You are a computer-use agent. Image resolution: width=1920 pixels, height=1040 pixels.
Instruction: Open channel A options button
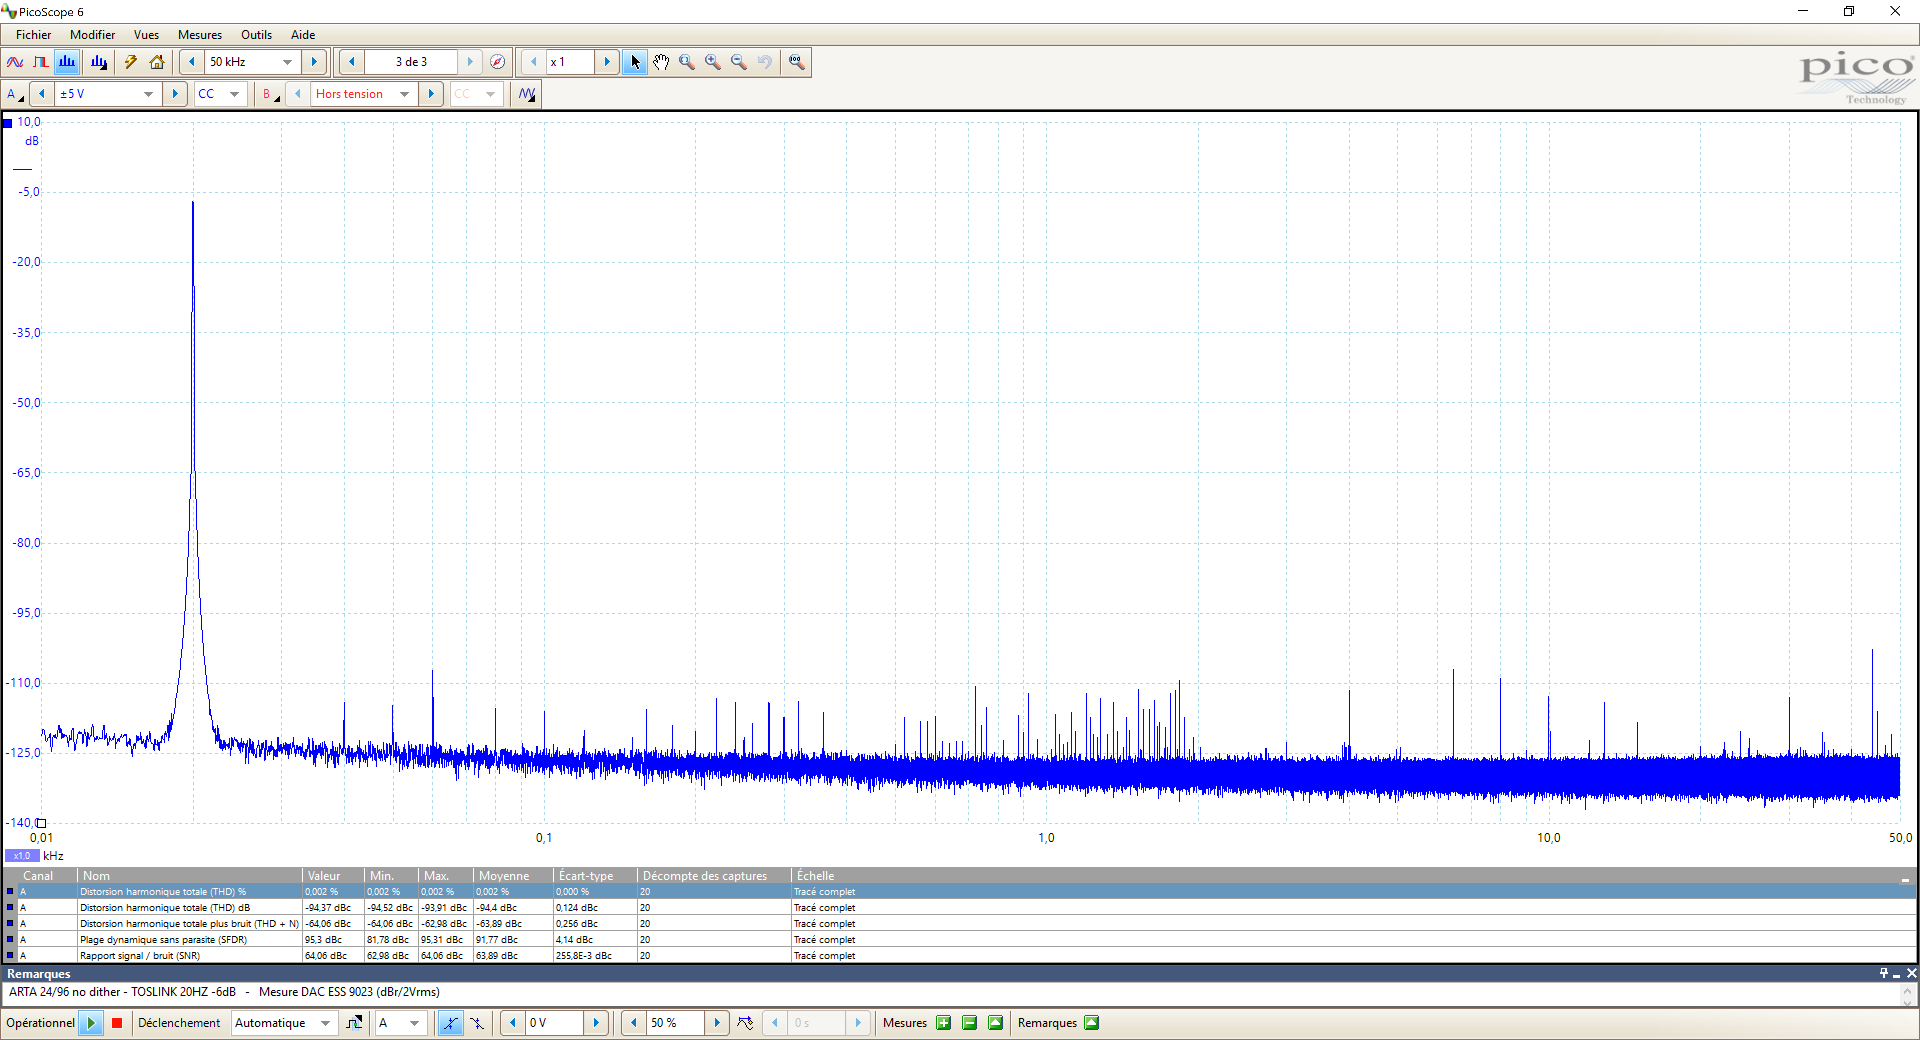[x=14, y=94]
